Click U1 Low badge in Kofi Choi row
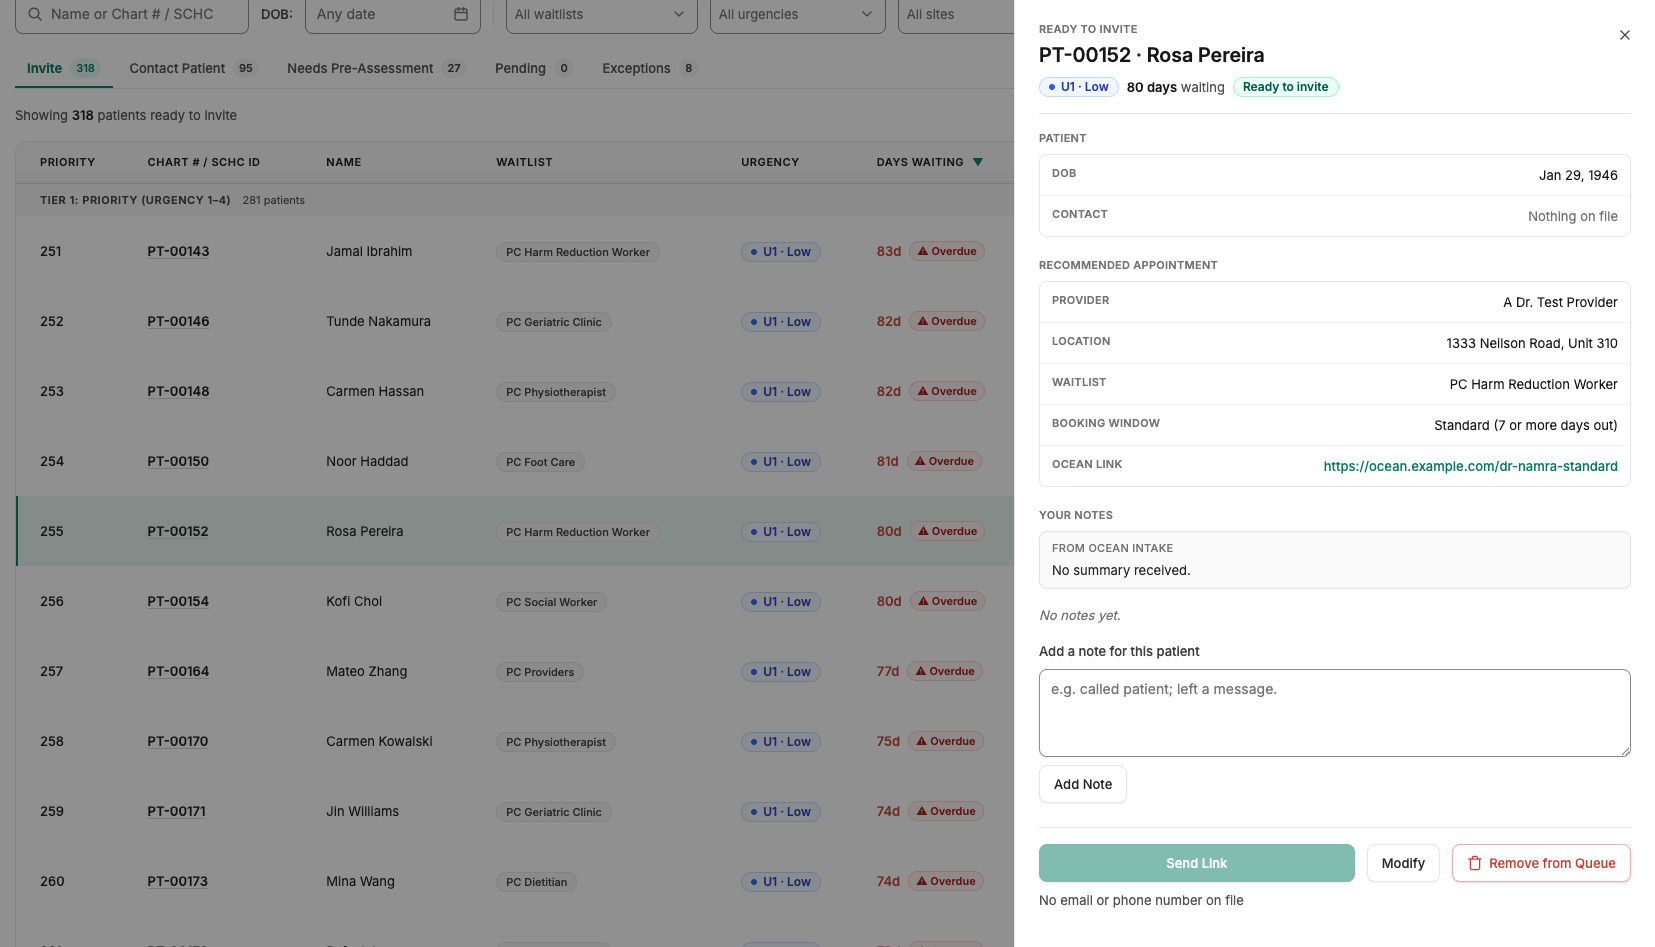 pos(781,602)
